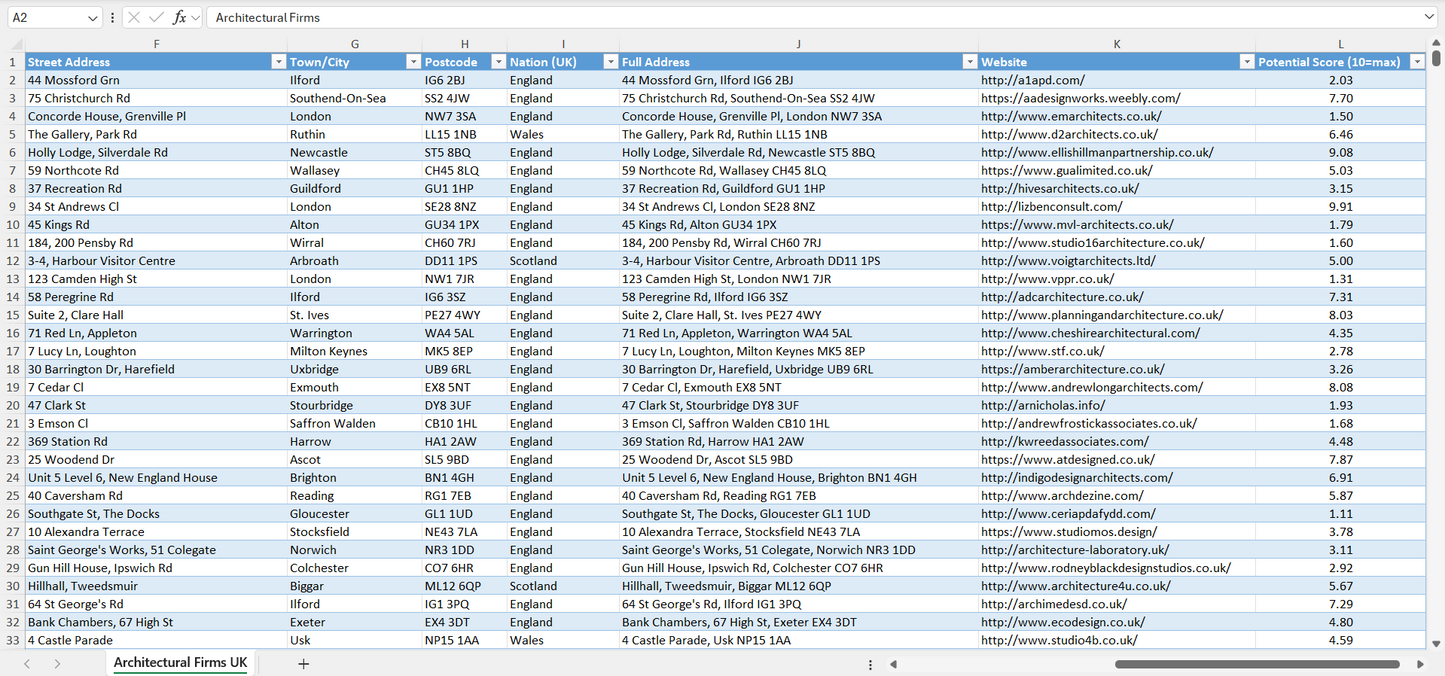Image resolution: width=1445 pixels, height=676 pixels.
Task: Open the filter dropdown on the Website column
Action: [1247, 61]
